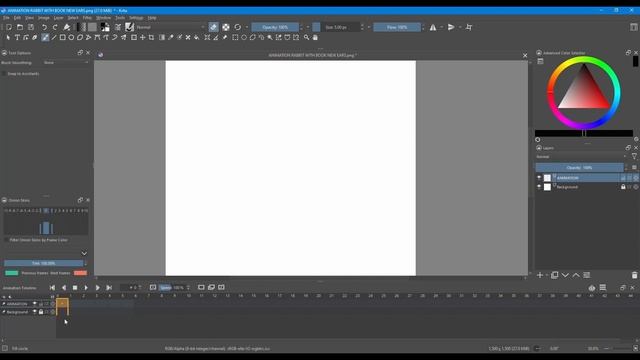Choose the Line tool
640x360 pixels.
point(53,38)
